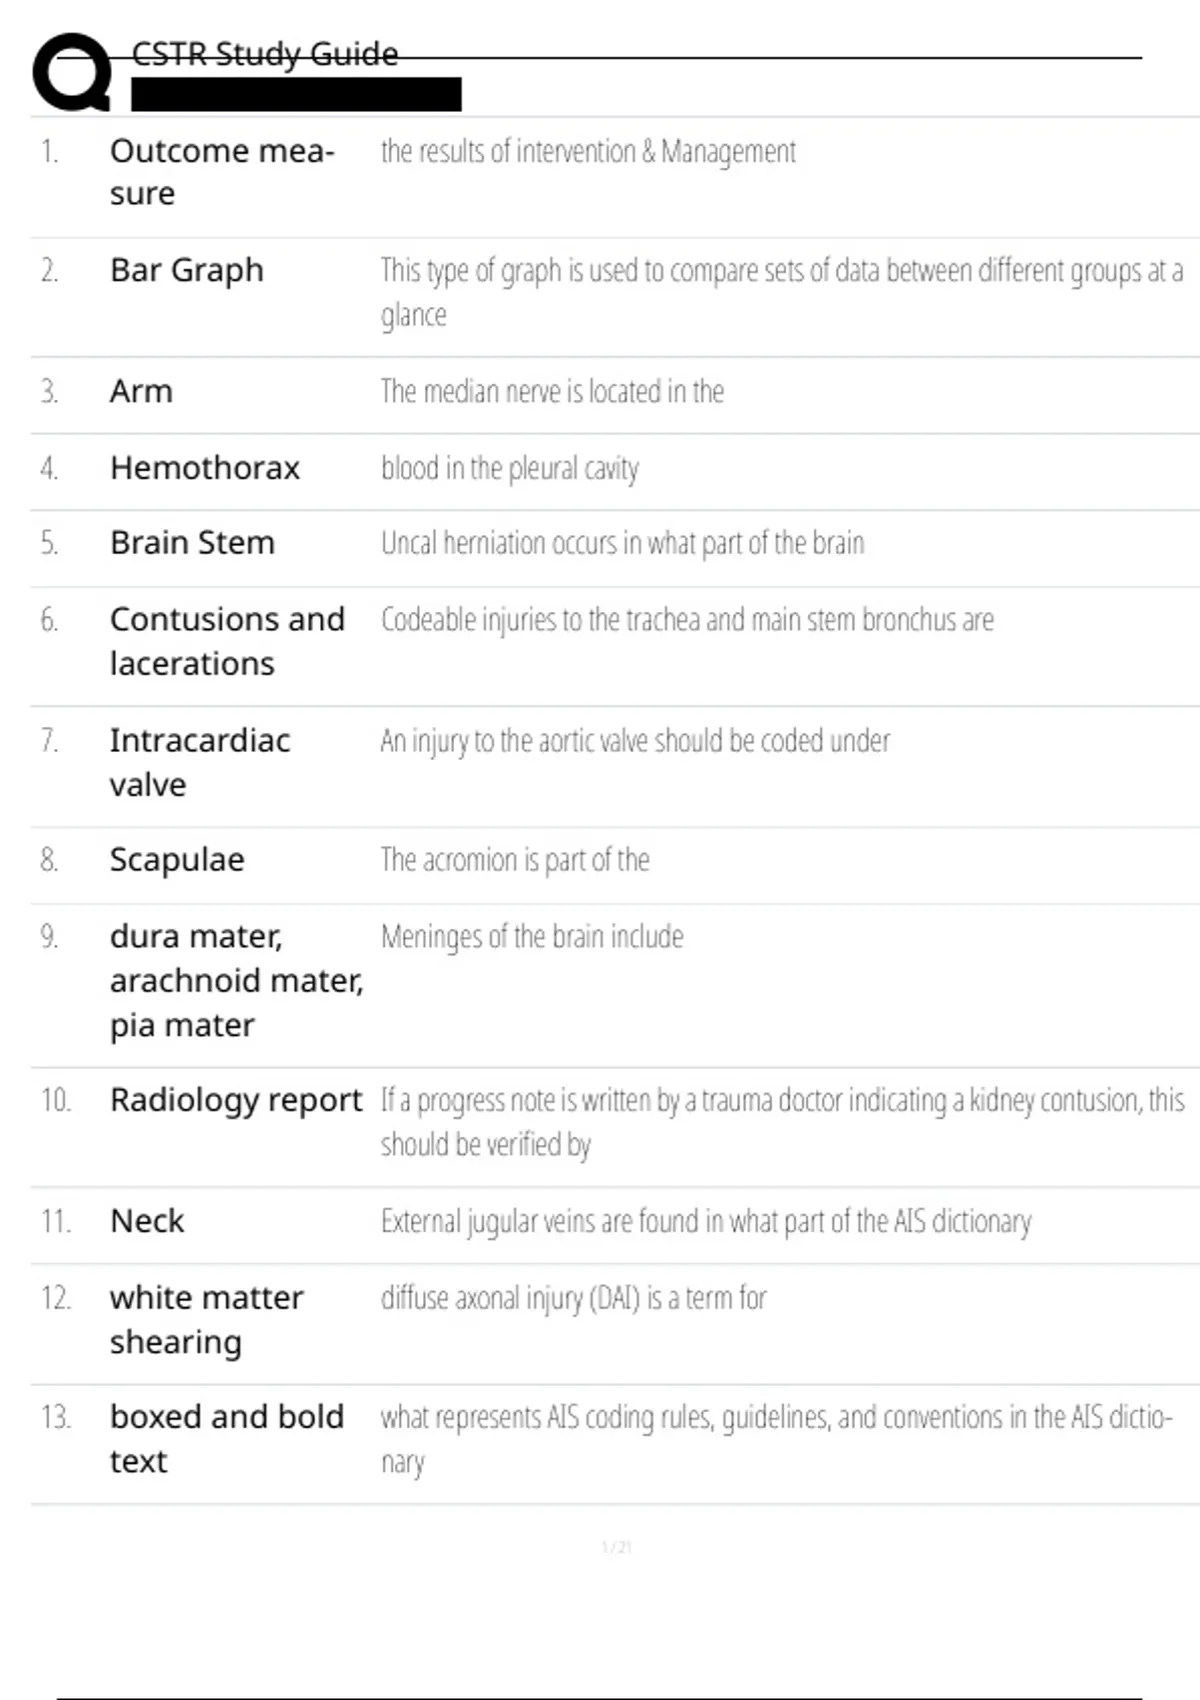The width and height of the screenshot is (1200, 1700).
Task: Click the Intracardiac valve term
Action: (200, 762)
